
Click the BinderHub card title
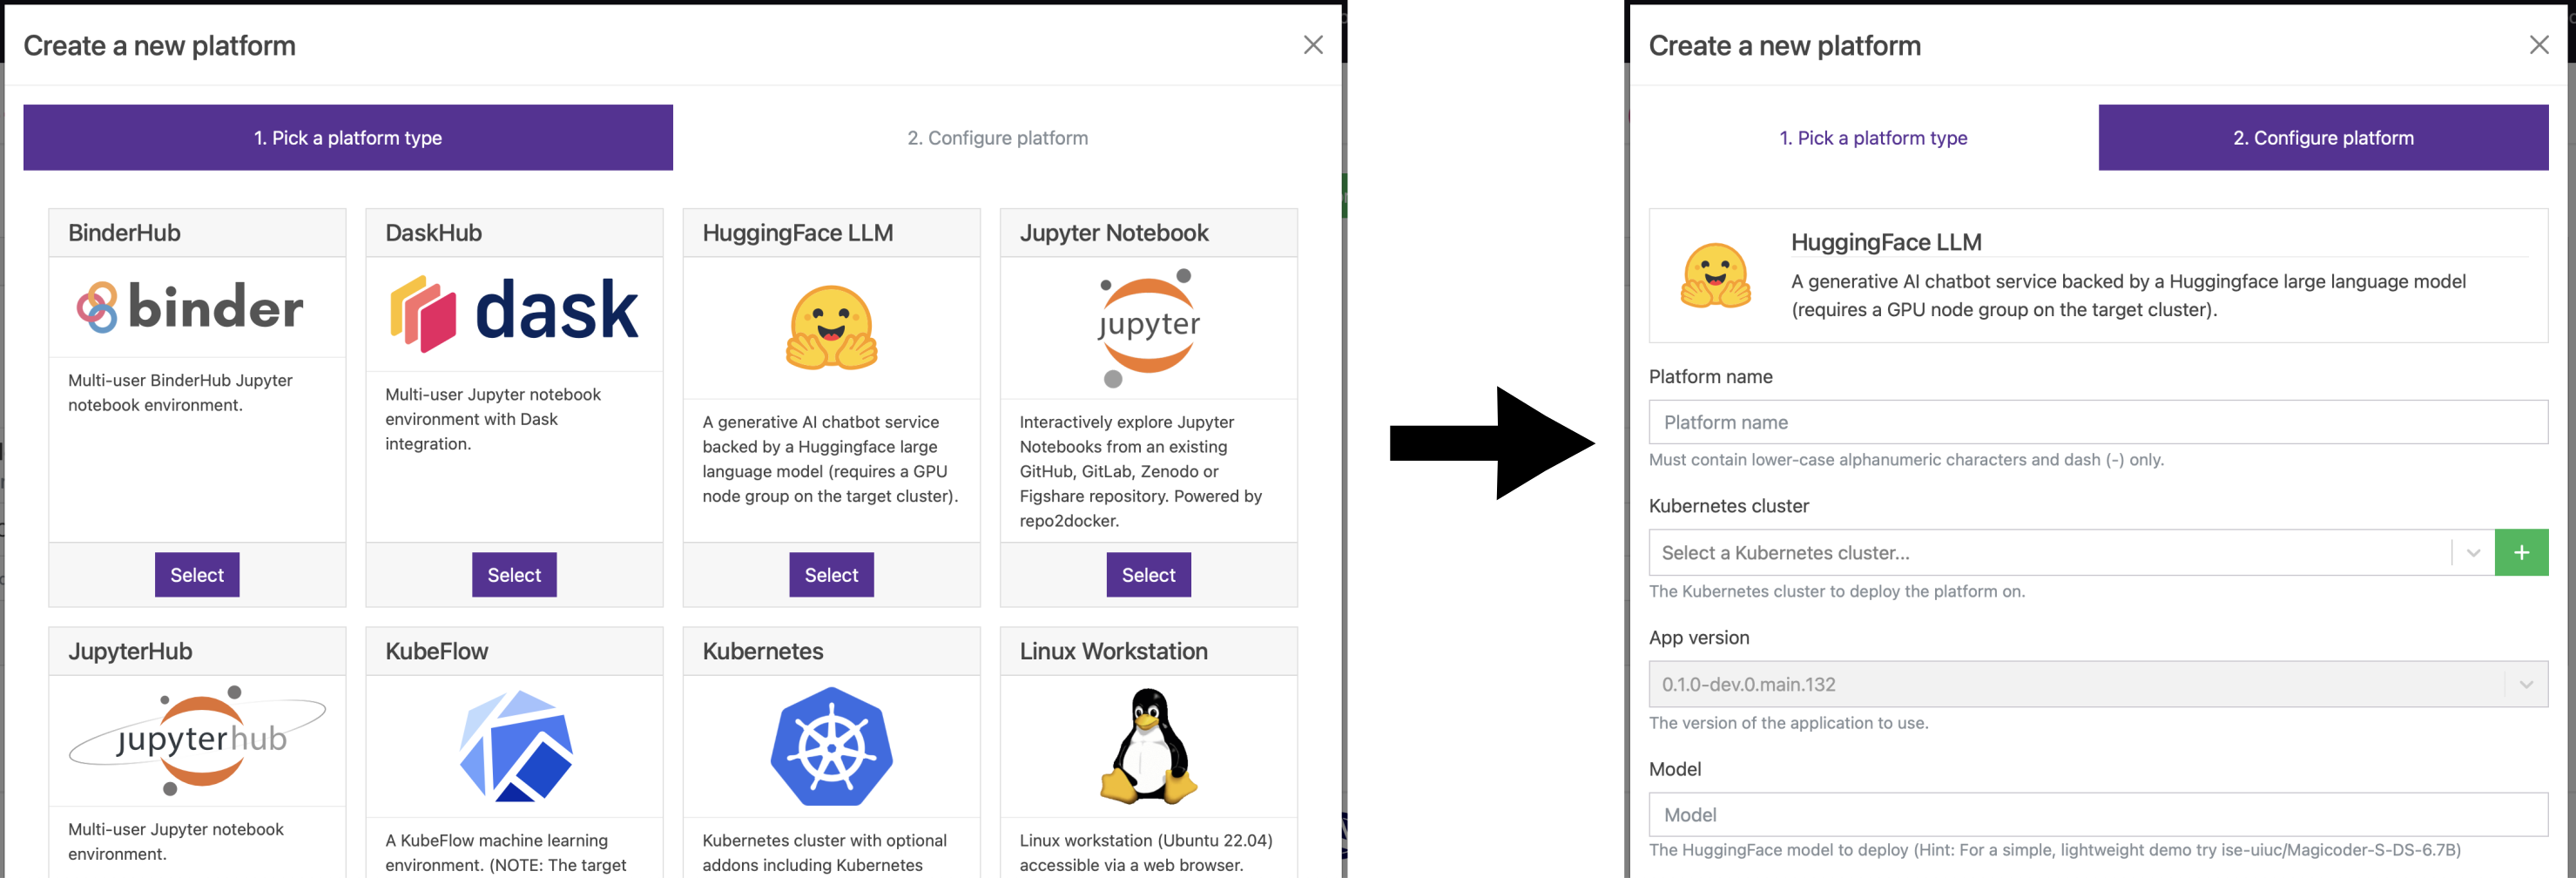[x=124, y=233]
